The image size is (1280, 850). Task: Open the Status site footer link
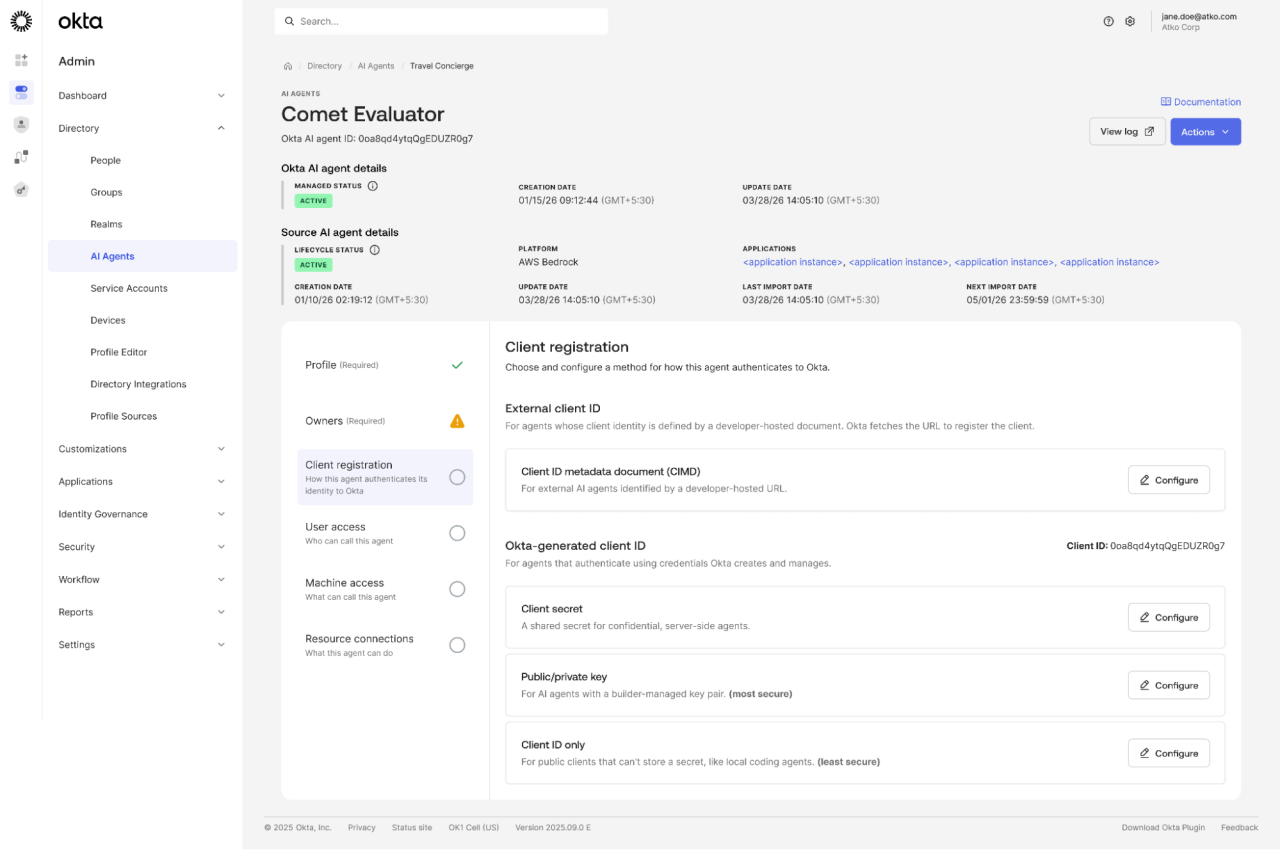pos(412,828)
